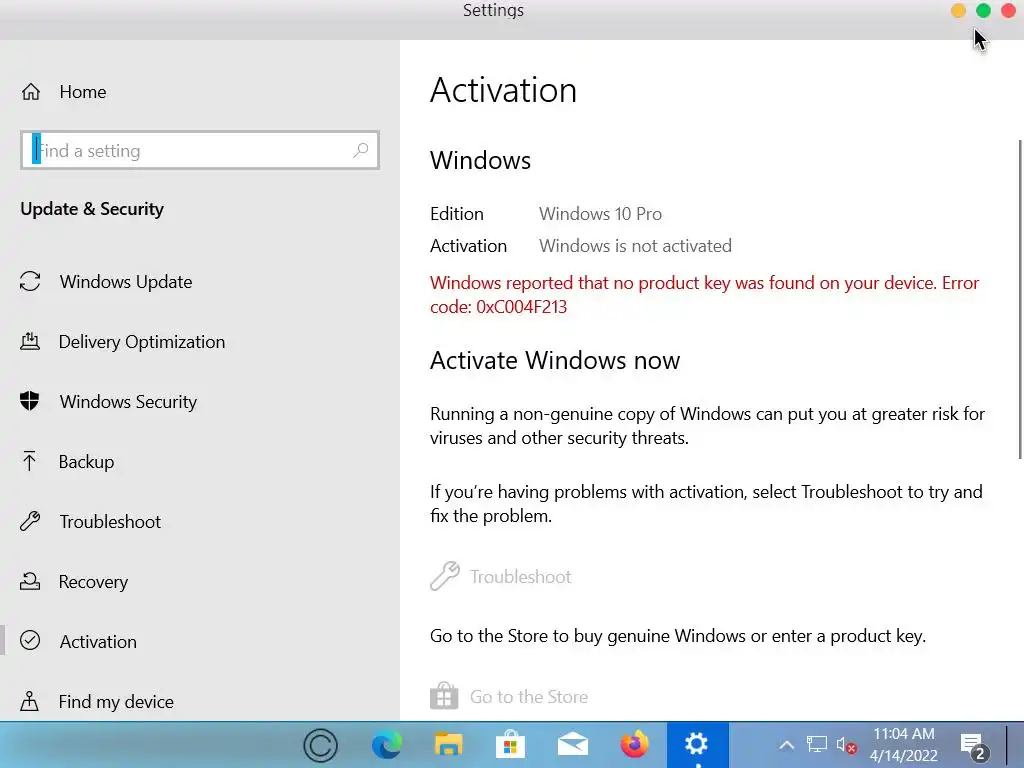Click the taskbar clock showing 11:04 AM

pos(904,744)
